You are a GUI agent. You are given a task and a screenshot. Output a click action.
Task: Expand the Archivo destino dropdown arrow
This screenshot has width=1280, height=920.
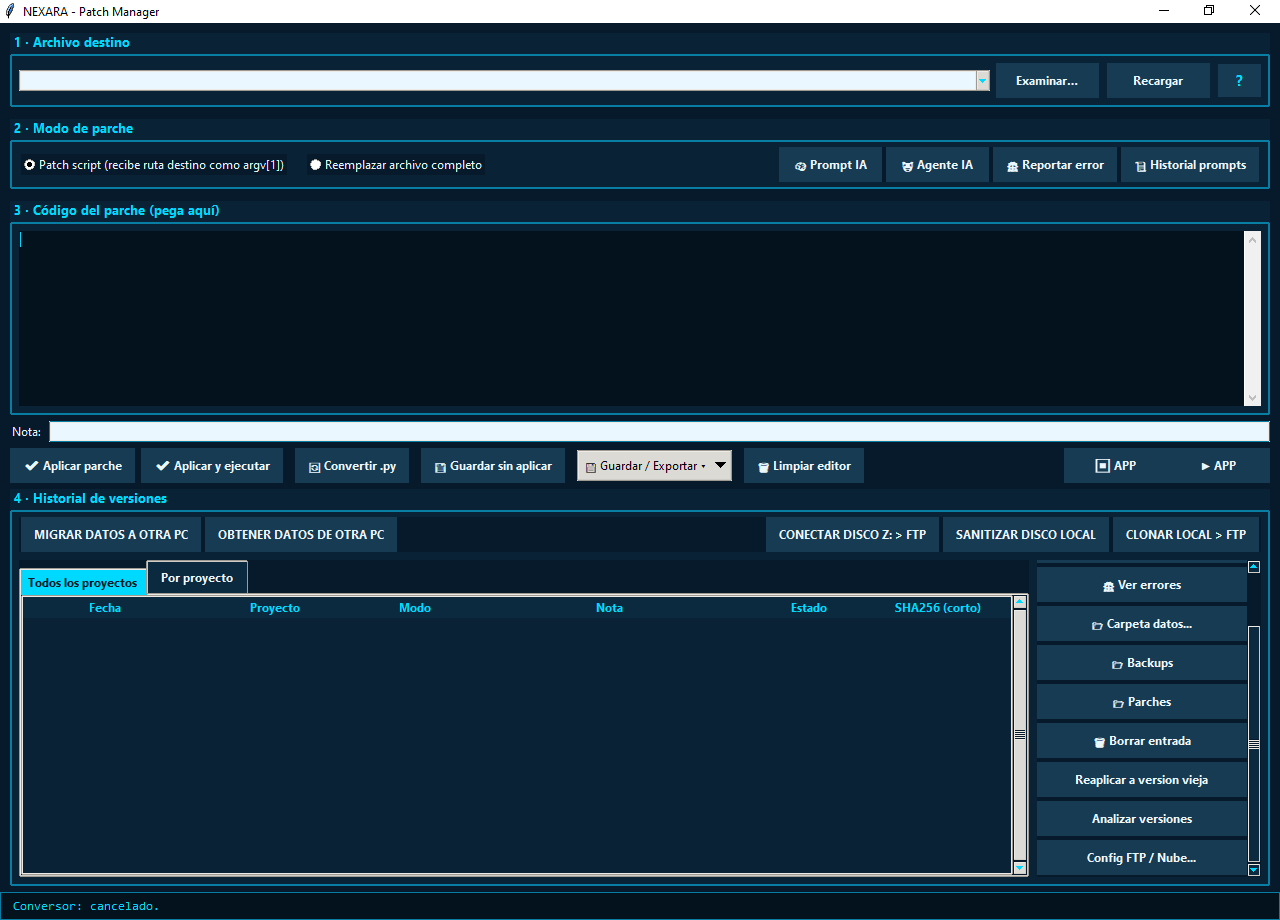click(x=982, y=81)
